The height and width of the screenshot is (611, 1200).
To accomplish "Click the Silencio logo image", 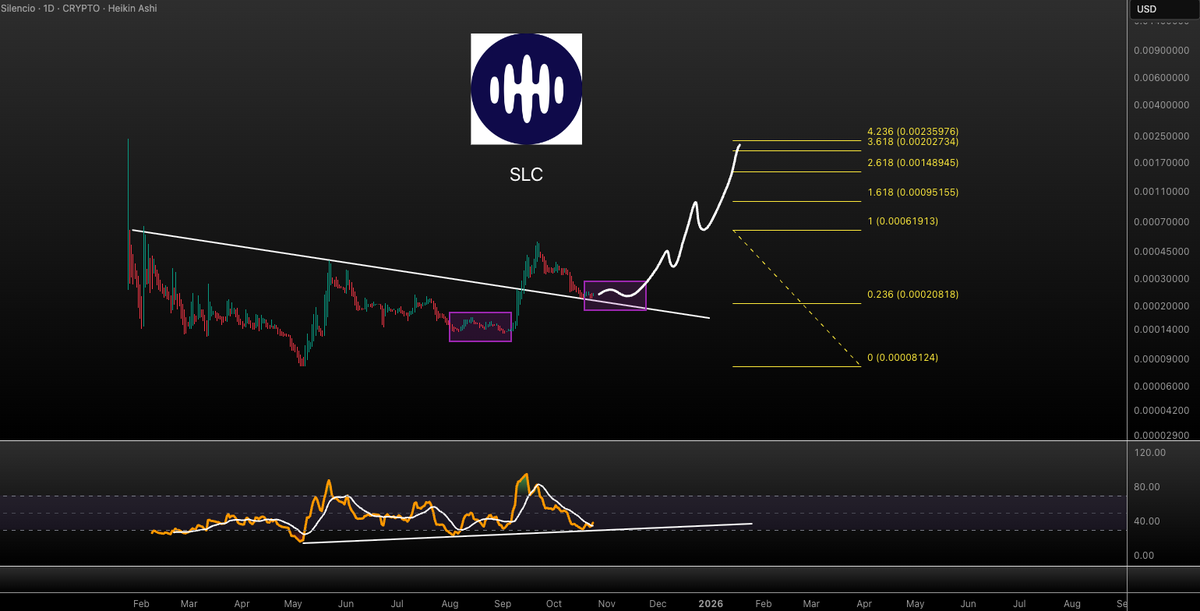I will [x=526, y=89].
